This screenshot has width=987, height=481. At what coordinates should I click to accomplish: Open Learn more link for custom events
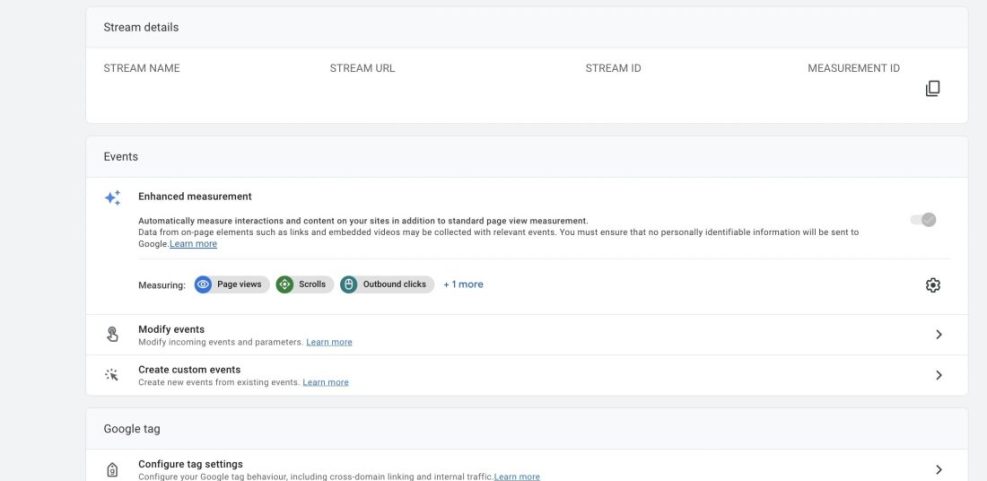click(x=325, y=382)
